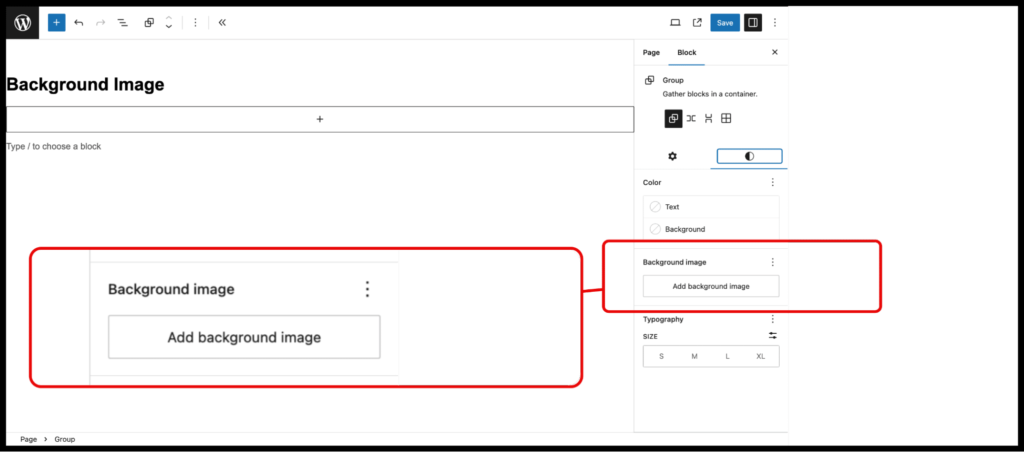Click the Save button
The image size is (1024, 452).
click(725, 22)
